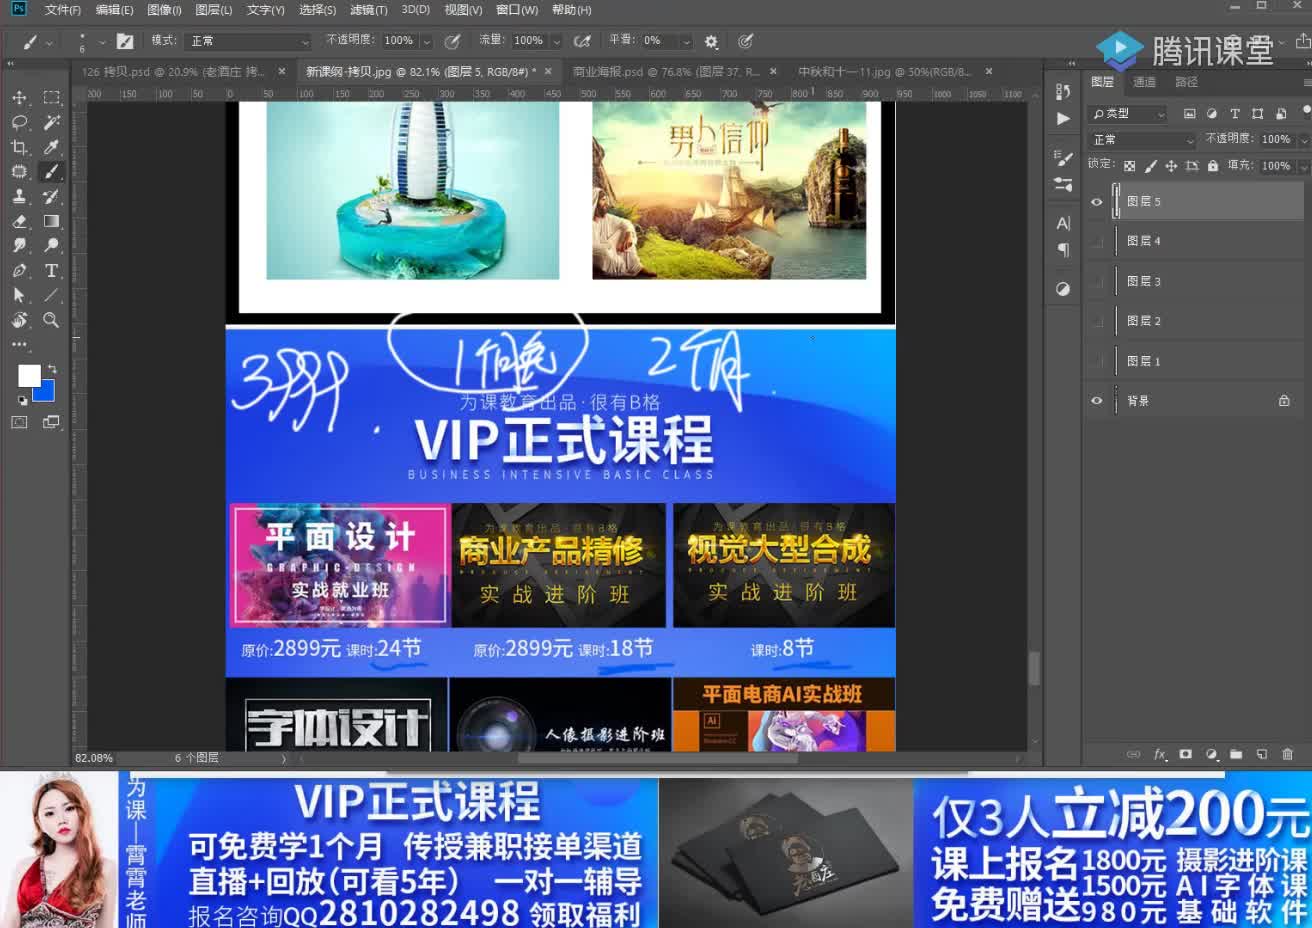Select the Move tool
Viewport: 1312px width, 928px height.
(x=20, y=97)
